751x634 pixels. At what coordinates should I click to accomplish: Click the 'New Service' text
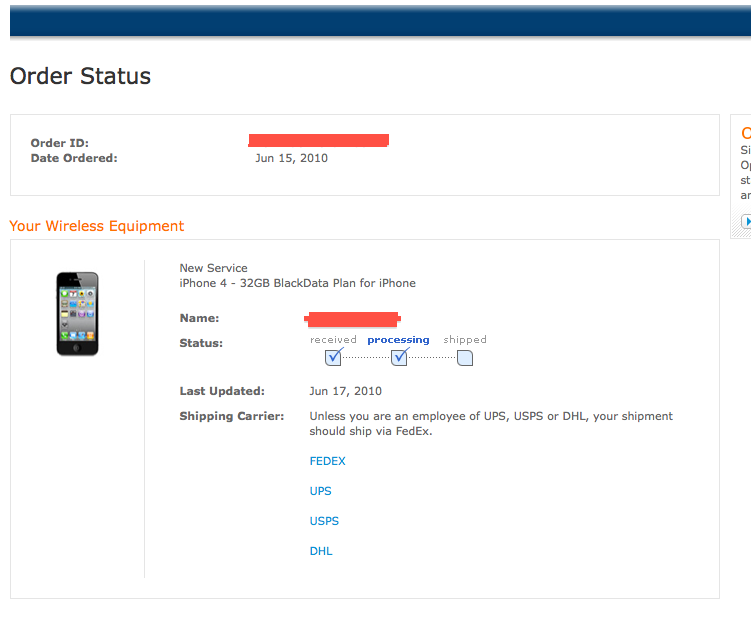click(x=213, y=268)
